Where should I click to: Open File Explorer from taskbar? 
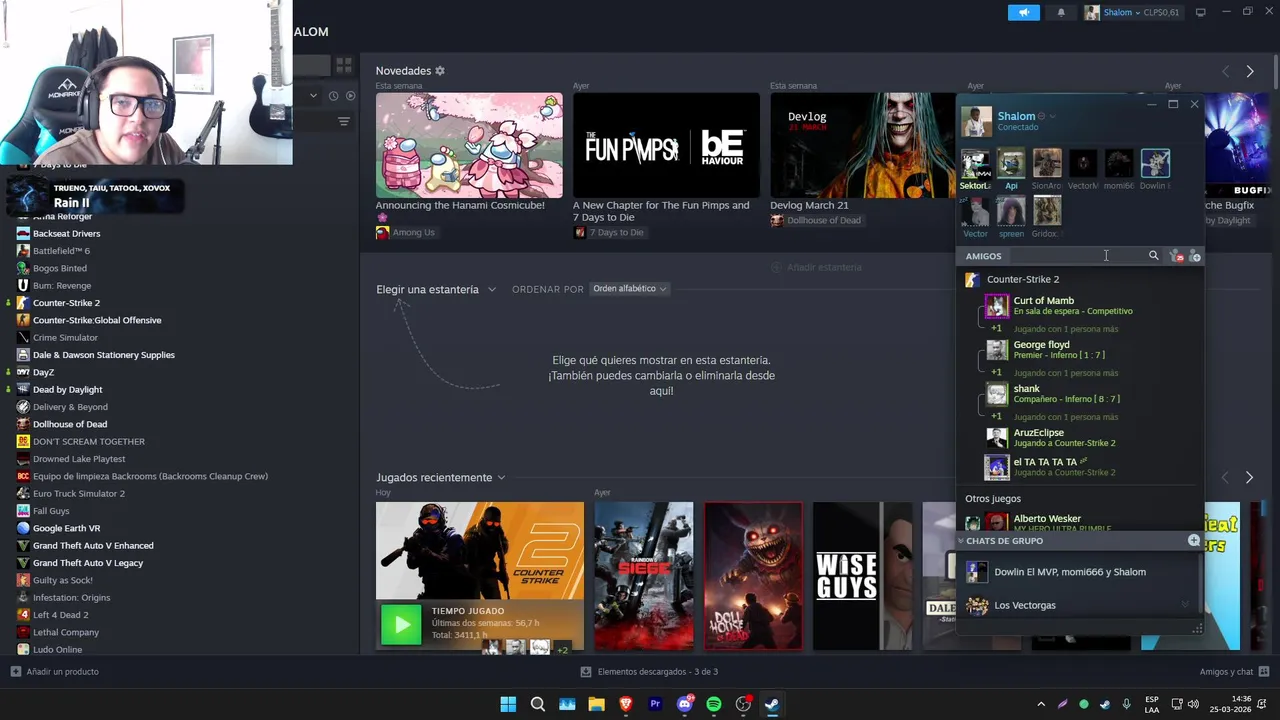pos(597,704)
